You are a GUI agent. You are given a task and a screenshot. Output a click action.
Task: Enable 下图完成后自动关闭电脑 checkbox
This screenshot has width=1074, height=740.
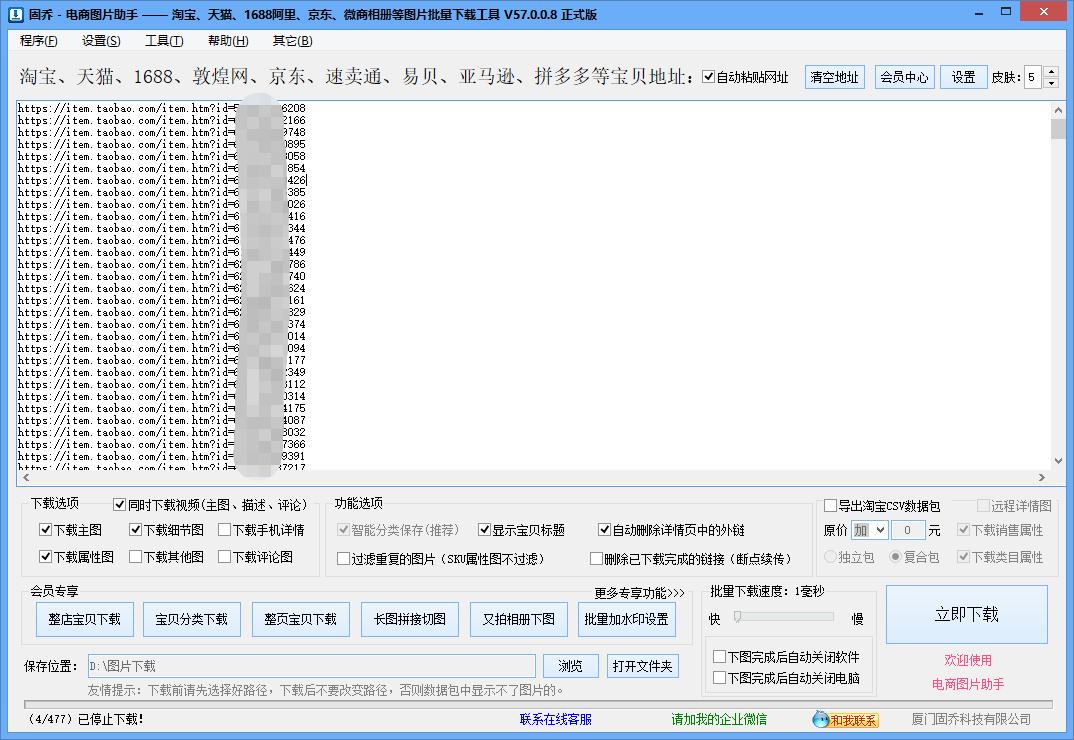click(x=719, y=678)
